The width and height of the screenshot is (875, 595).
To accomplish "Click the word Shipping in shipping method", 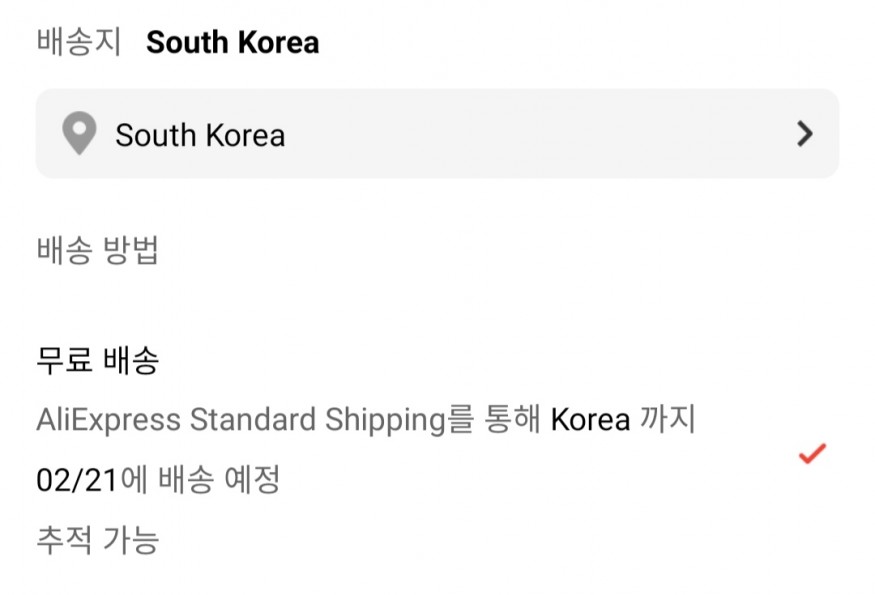I will 385,420.
